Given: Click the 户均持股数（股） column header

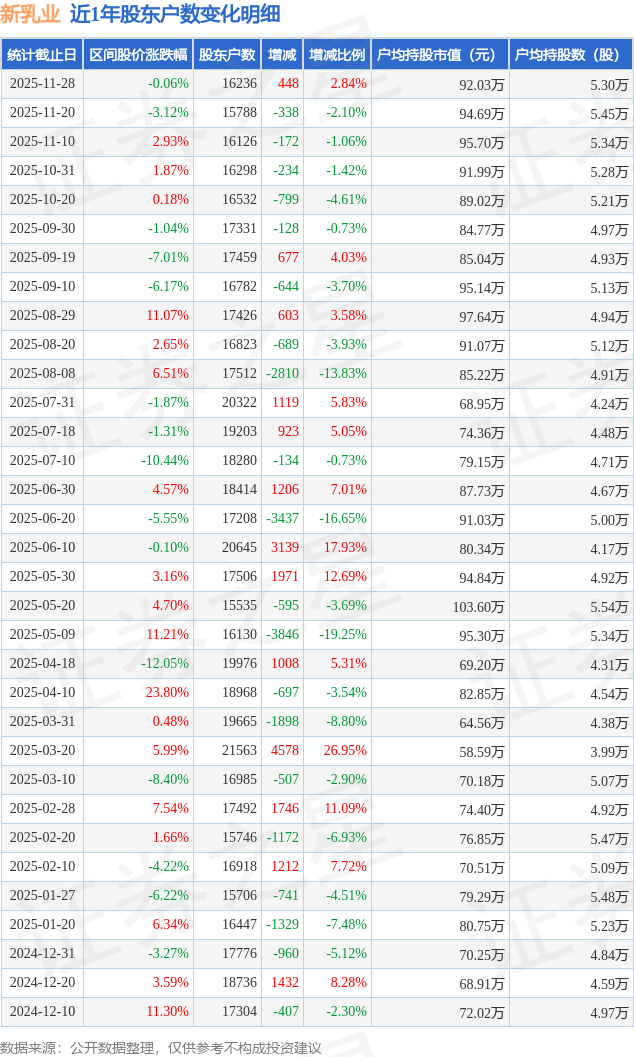Looking at the screenshot, I should (570, 55).
